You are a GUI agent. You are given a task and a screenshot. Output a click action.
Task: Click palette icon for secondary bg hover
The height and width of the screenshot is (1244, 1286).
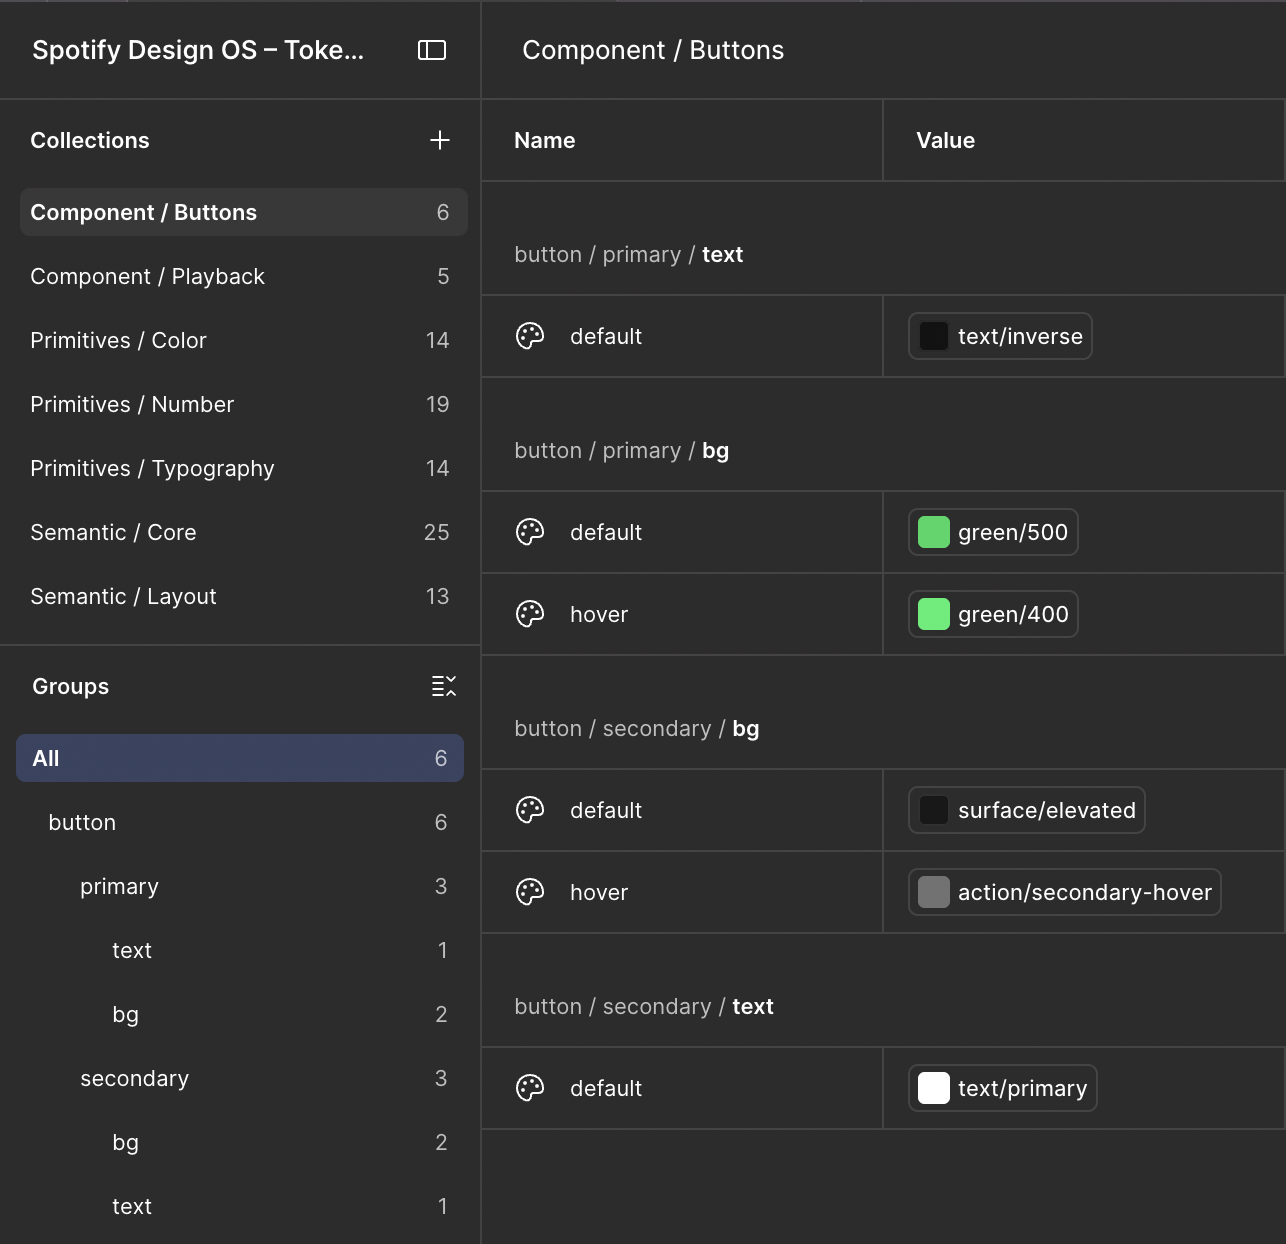pyautogui.click(x=530, y=892)
